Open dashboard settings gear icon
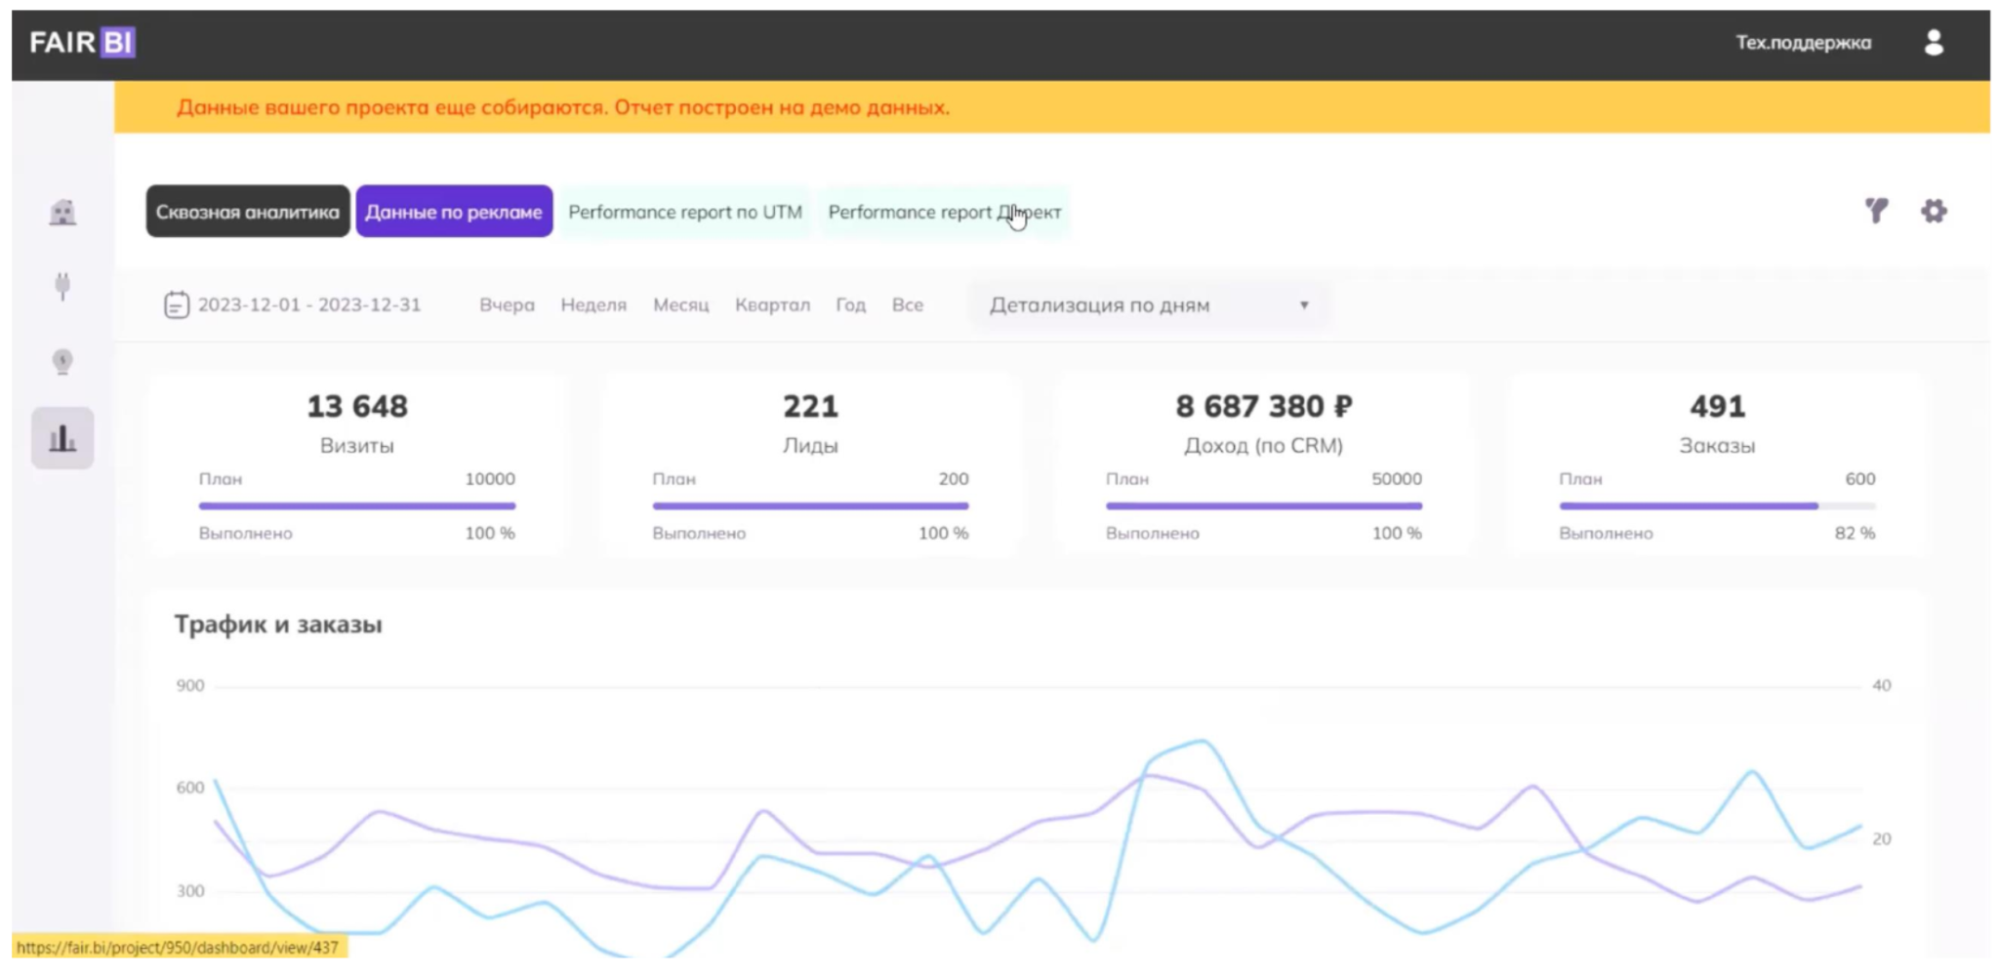1999x966 pixels. tap(1933, 211)
